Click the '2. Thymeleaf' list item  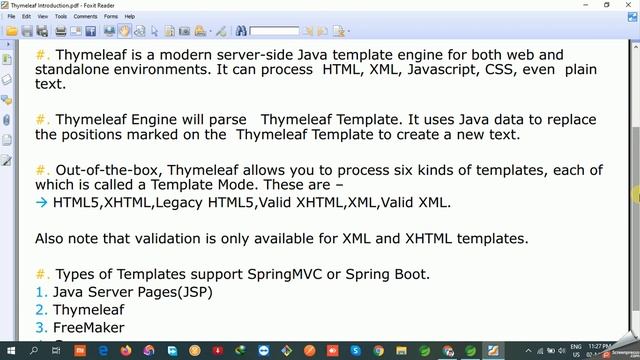pos(80,310)
